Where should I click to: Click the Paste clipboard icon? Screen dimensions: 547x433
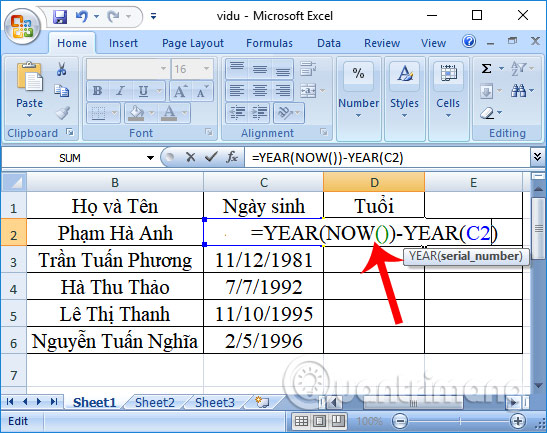pos(29,77)
